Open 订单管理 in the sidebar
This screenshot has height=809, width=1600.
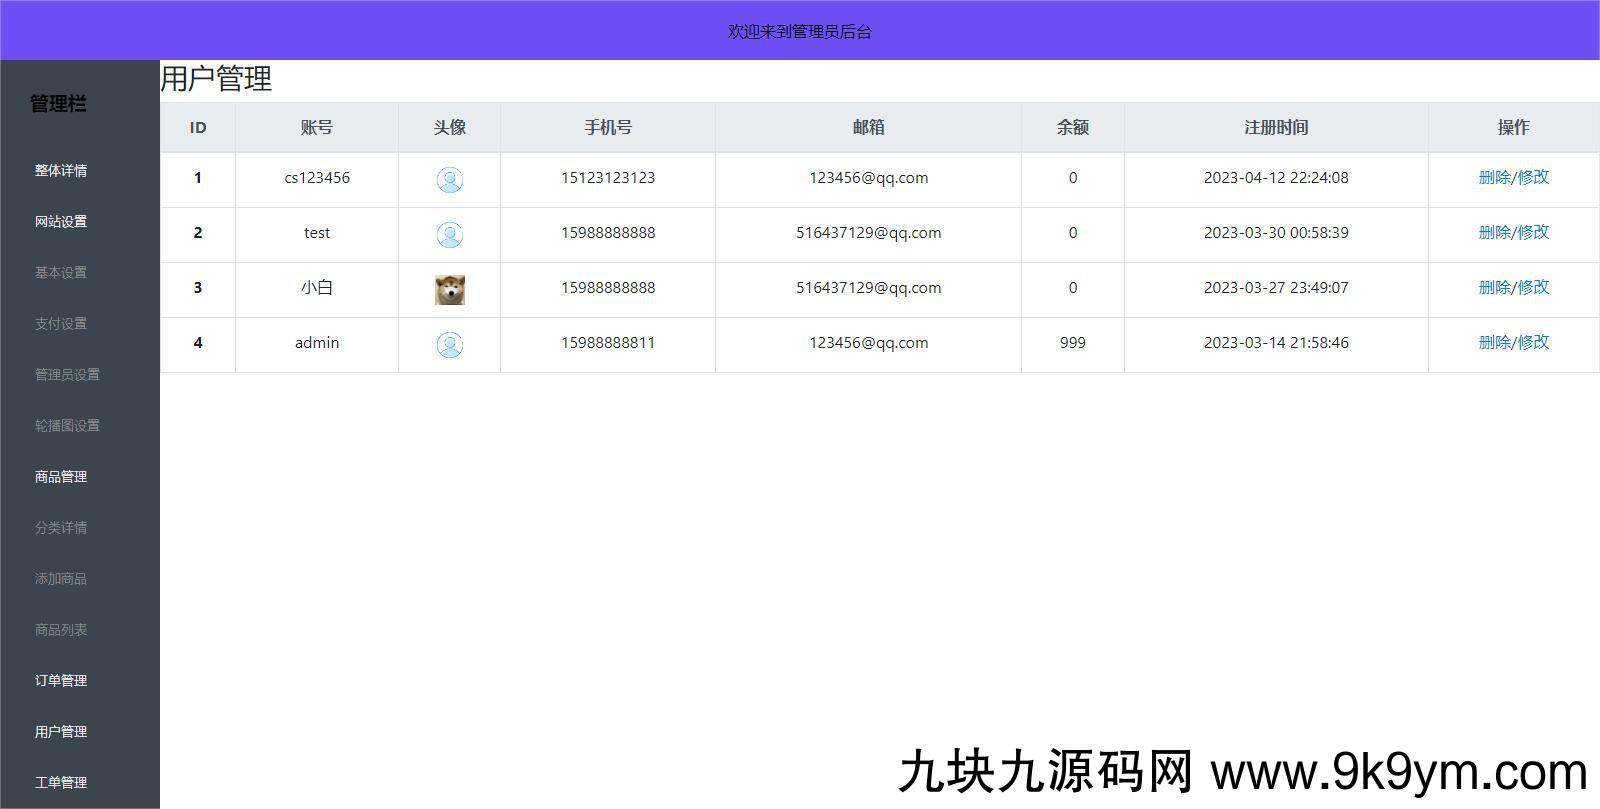pos(61,680)
